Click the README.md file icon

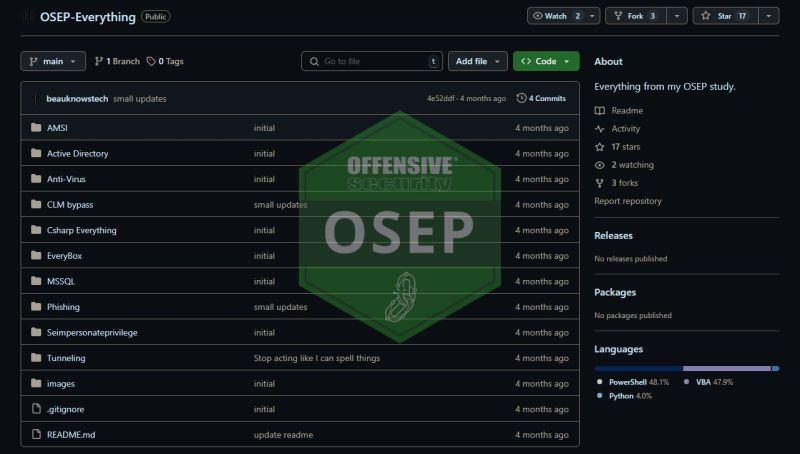[36, 434]
